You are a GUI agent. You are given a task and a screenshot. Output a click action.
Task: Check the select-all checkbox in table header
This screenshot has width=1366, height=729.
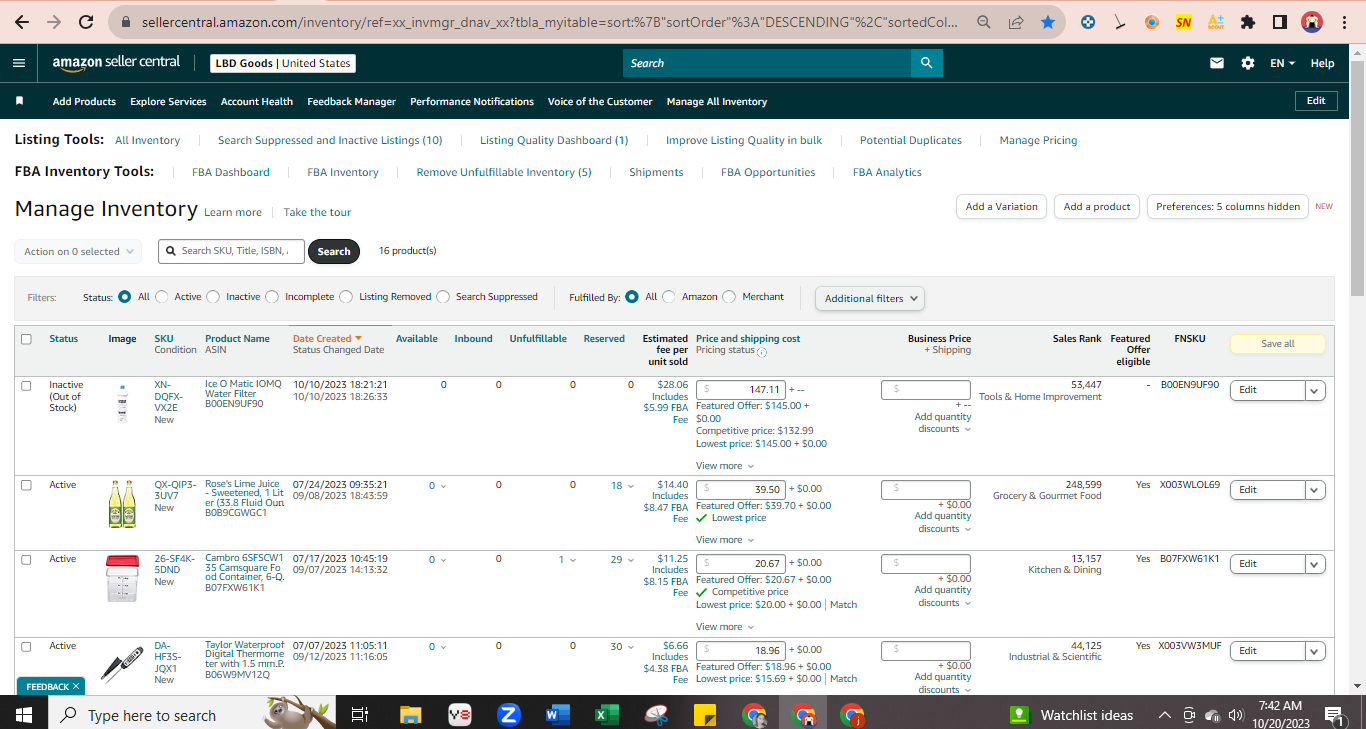[x=26, y=339]
